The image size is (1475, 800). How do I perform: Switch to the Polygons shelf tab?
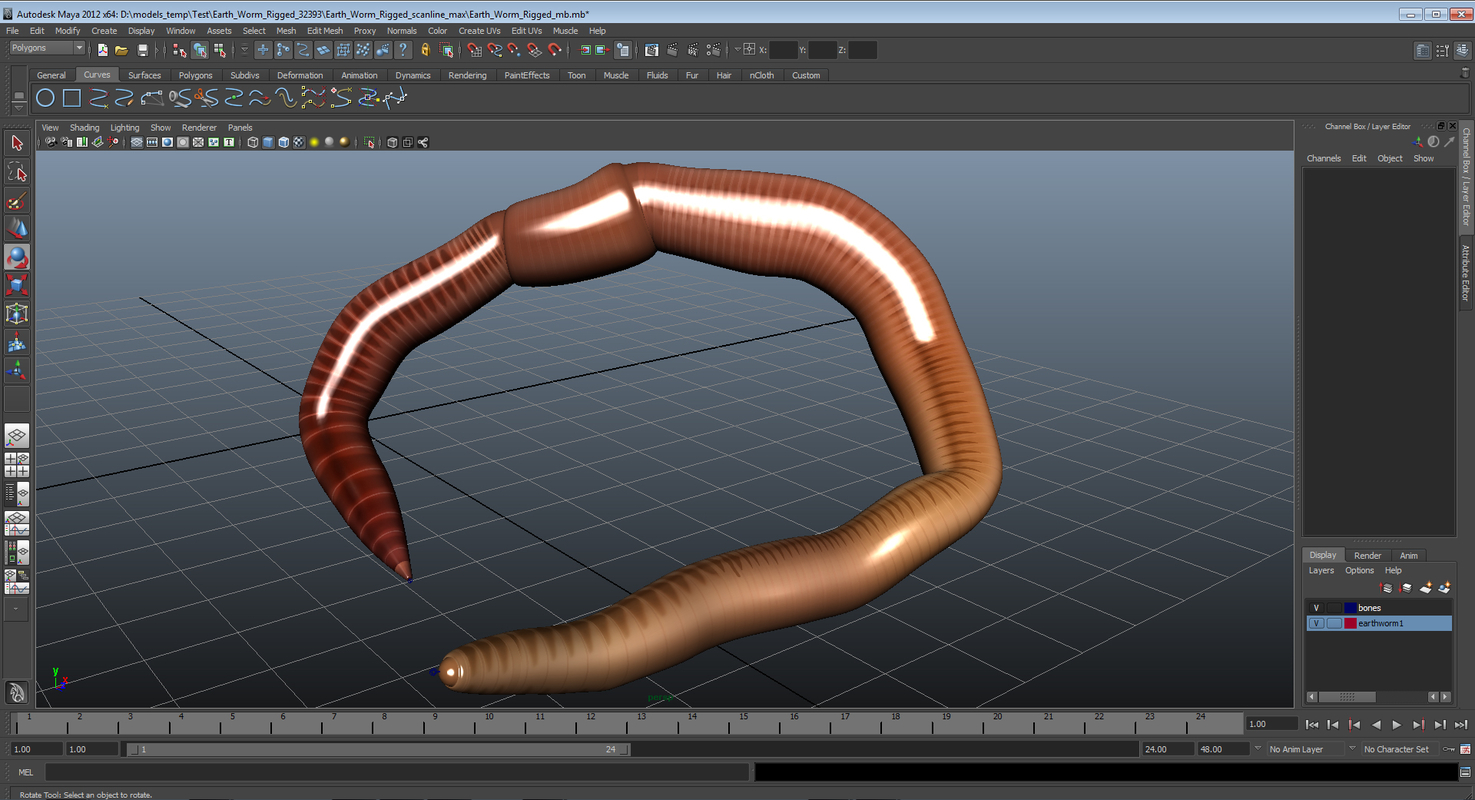195,74
